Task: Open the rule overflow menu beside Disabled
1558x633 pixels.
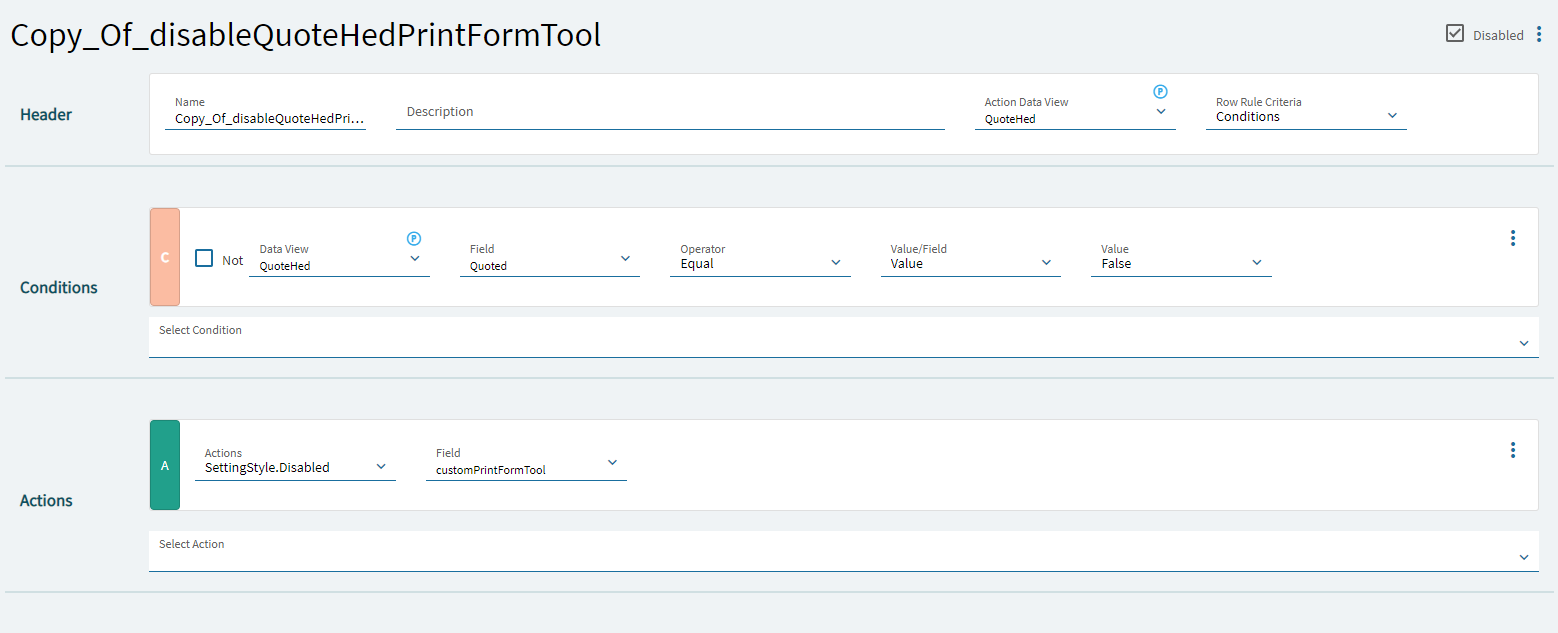Action: (1539, 35)
